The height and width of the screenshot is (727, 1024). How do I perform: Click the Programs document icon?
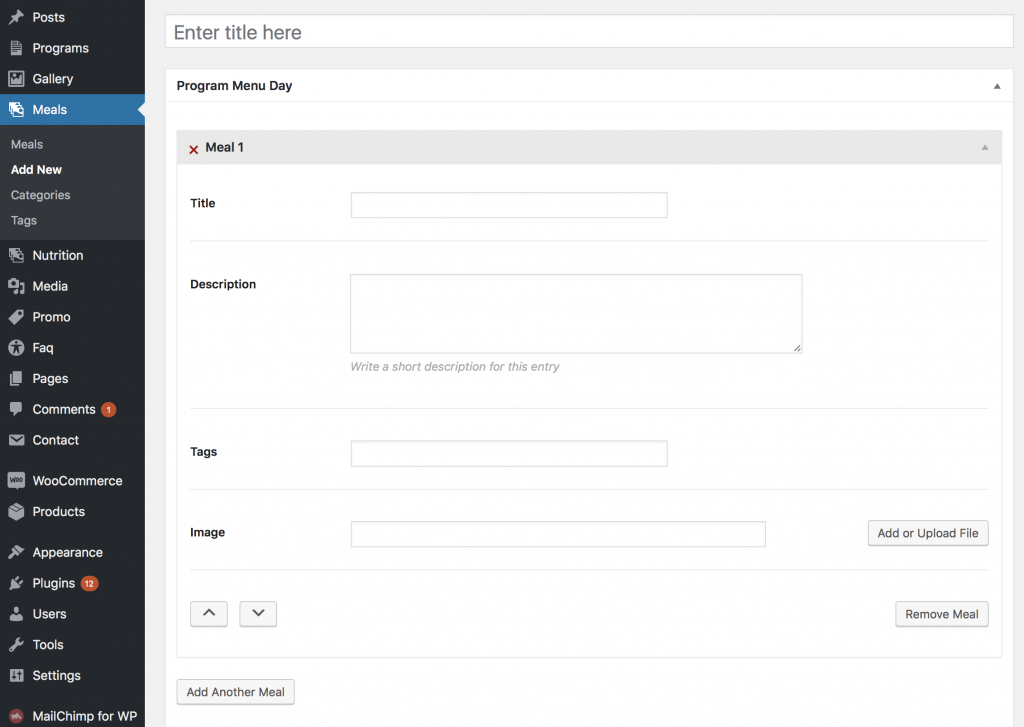point(16,48)
